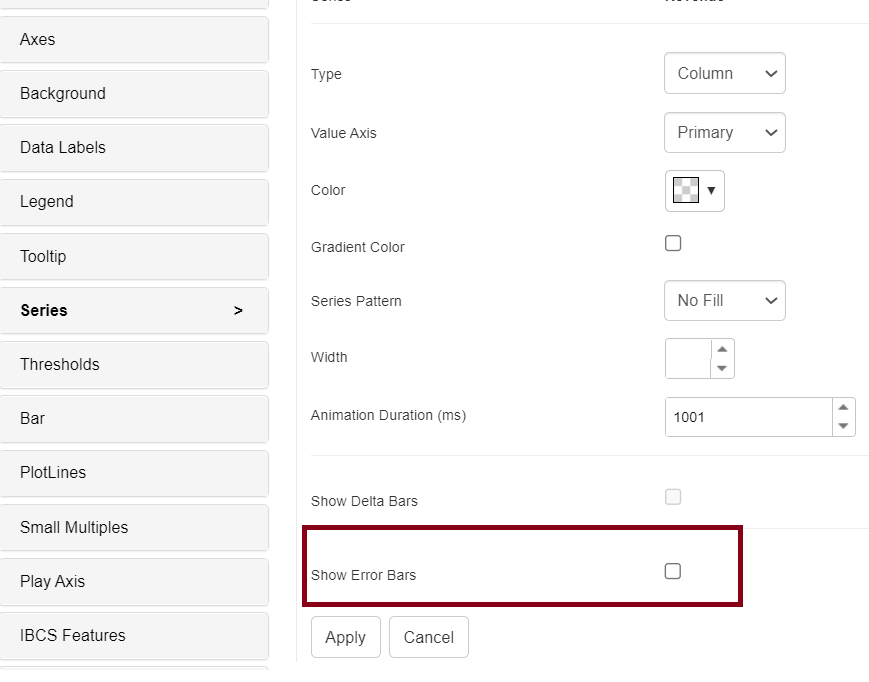Viewport: 869px width, 682px height.
Task: Toggle Show Error Bars on
Action: 672,571
